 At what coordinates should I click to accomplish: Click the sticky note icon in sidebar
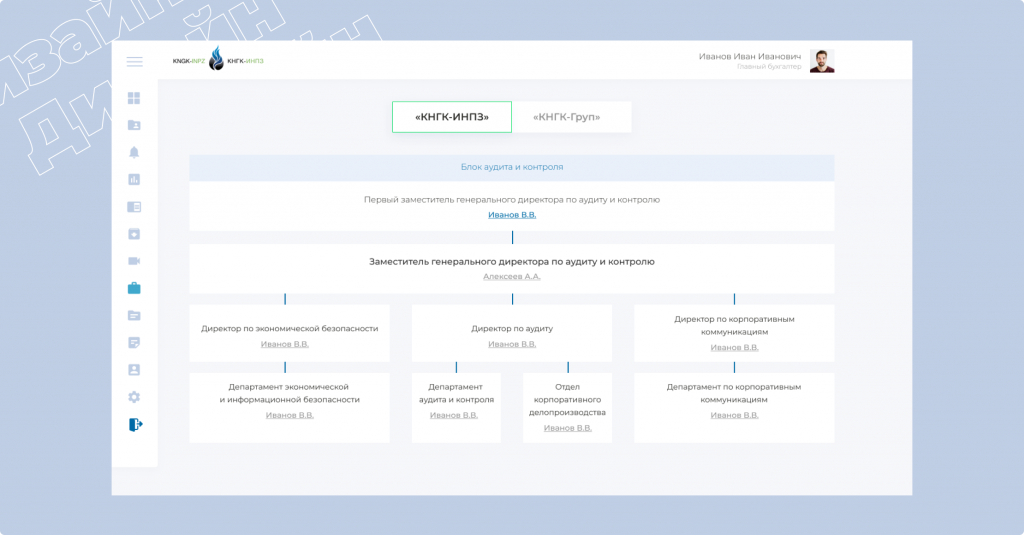pos(134,343)
